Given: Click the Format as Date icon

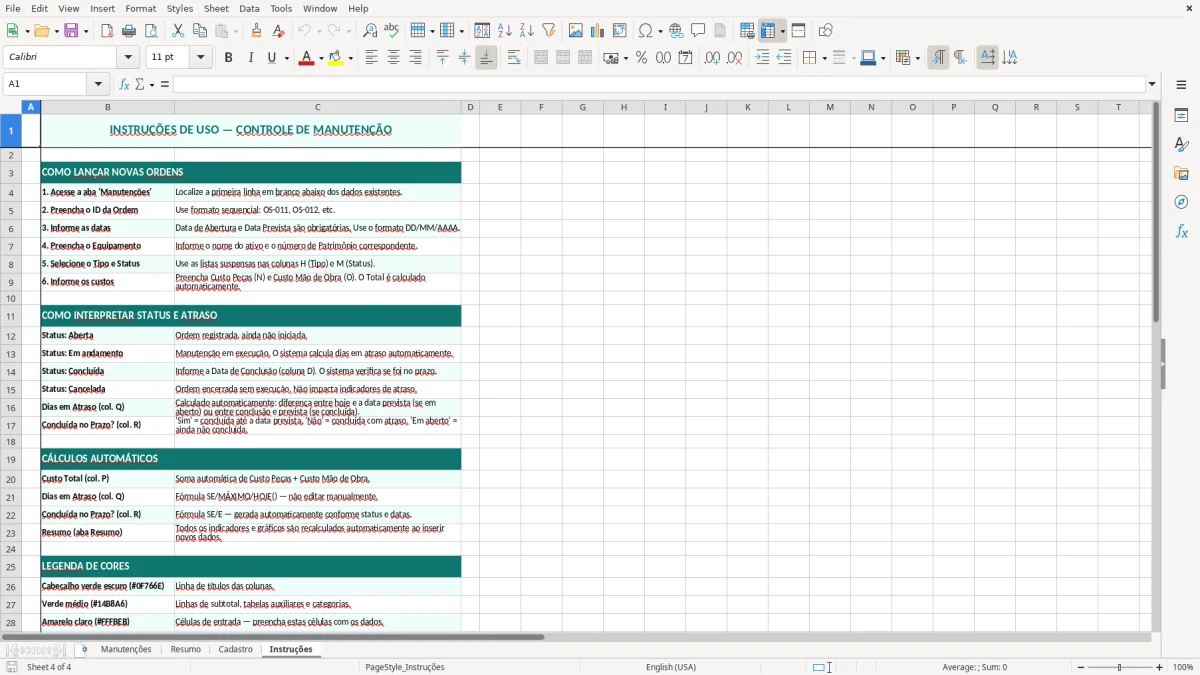Looking at the screenshot, I should point(686,58).
